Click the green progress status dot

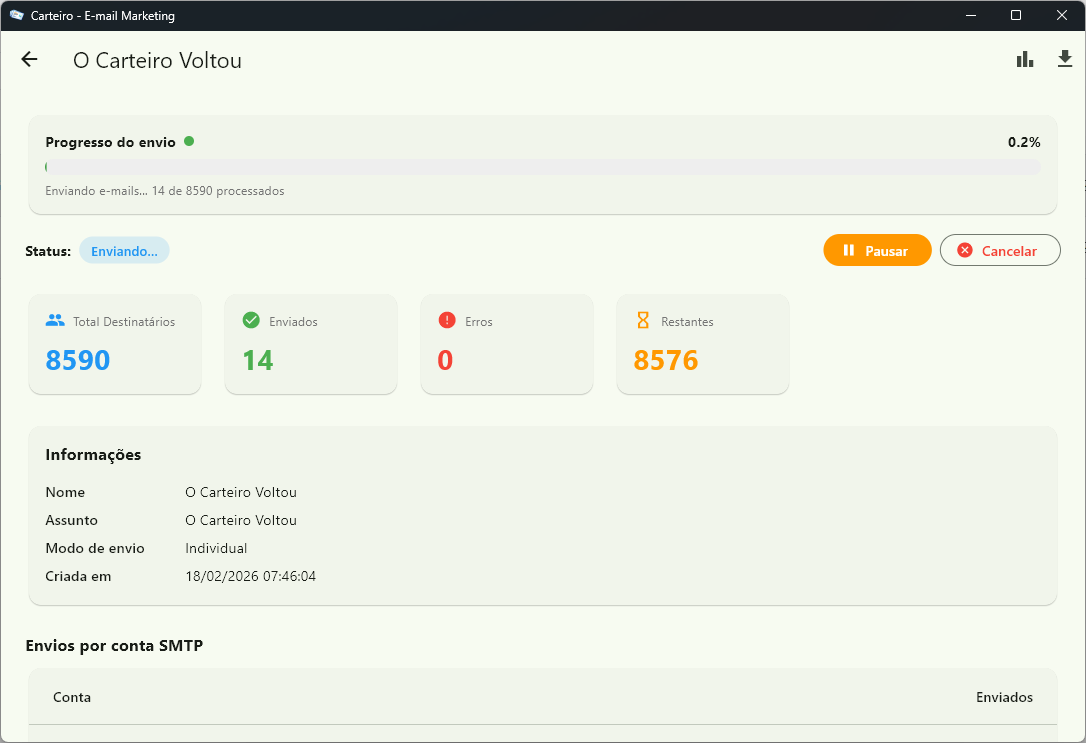click(x=189, y=142)
